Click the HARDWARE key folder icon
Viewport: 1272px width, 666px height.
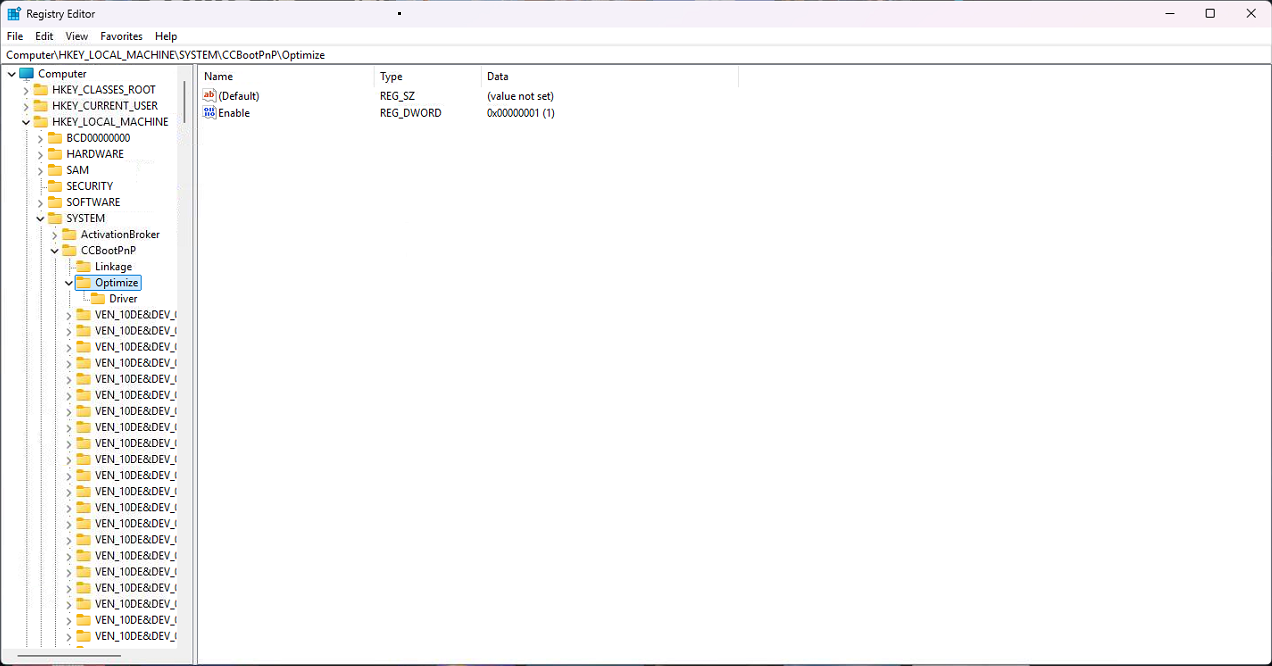[x=54, y=154]
